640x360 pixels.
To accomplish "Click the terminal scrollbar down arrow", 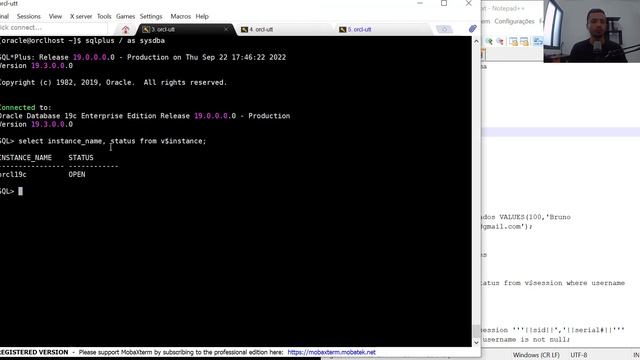I will click(476, 342).
